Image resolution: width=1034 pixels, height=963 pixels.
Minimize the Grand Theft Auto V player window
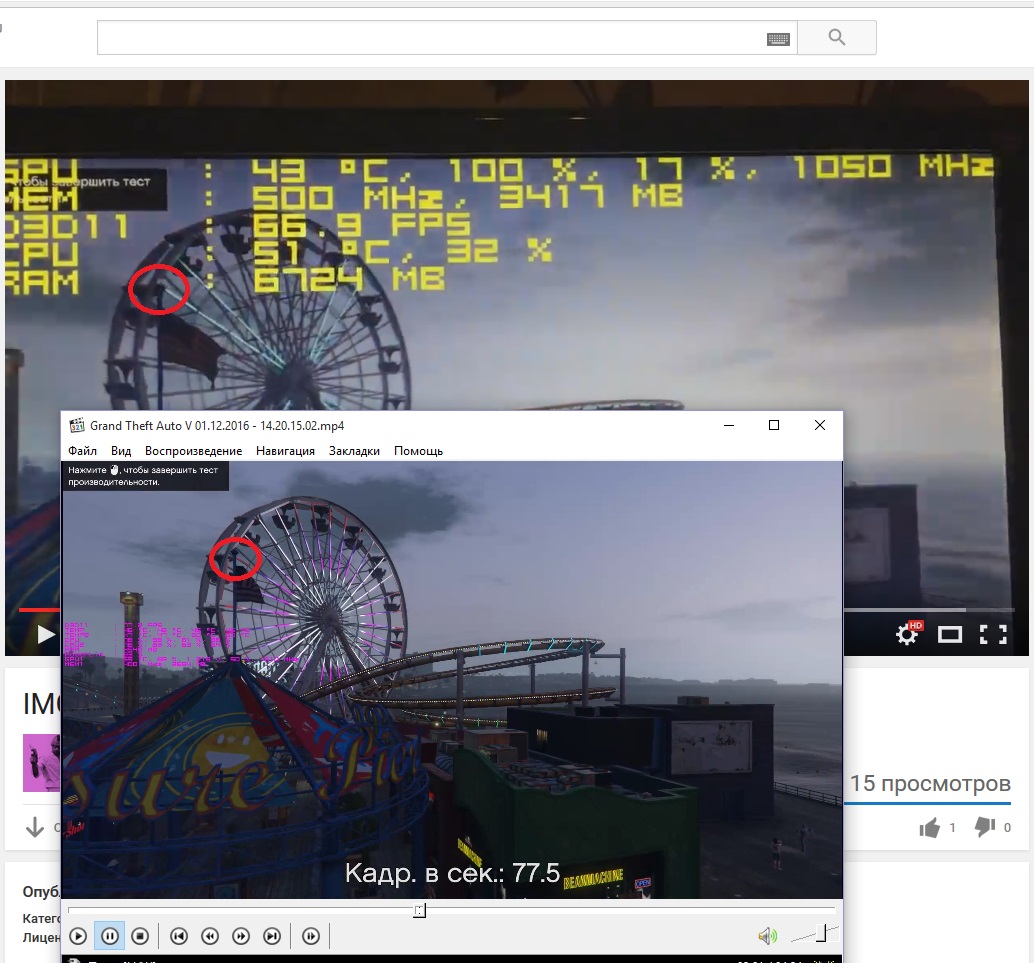click(729, 425)
